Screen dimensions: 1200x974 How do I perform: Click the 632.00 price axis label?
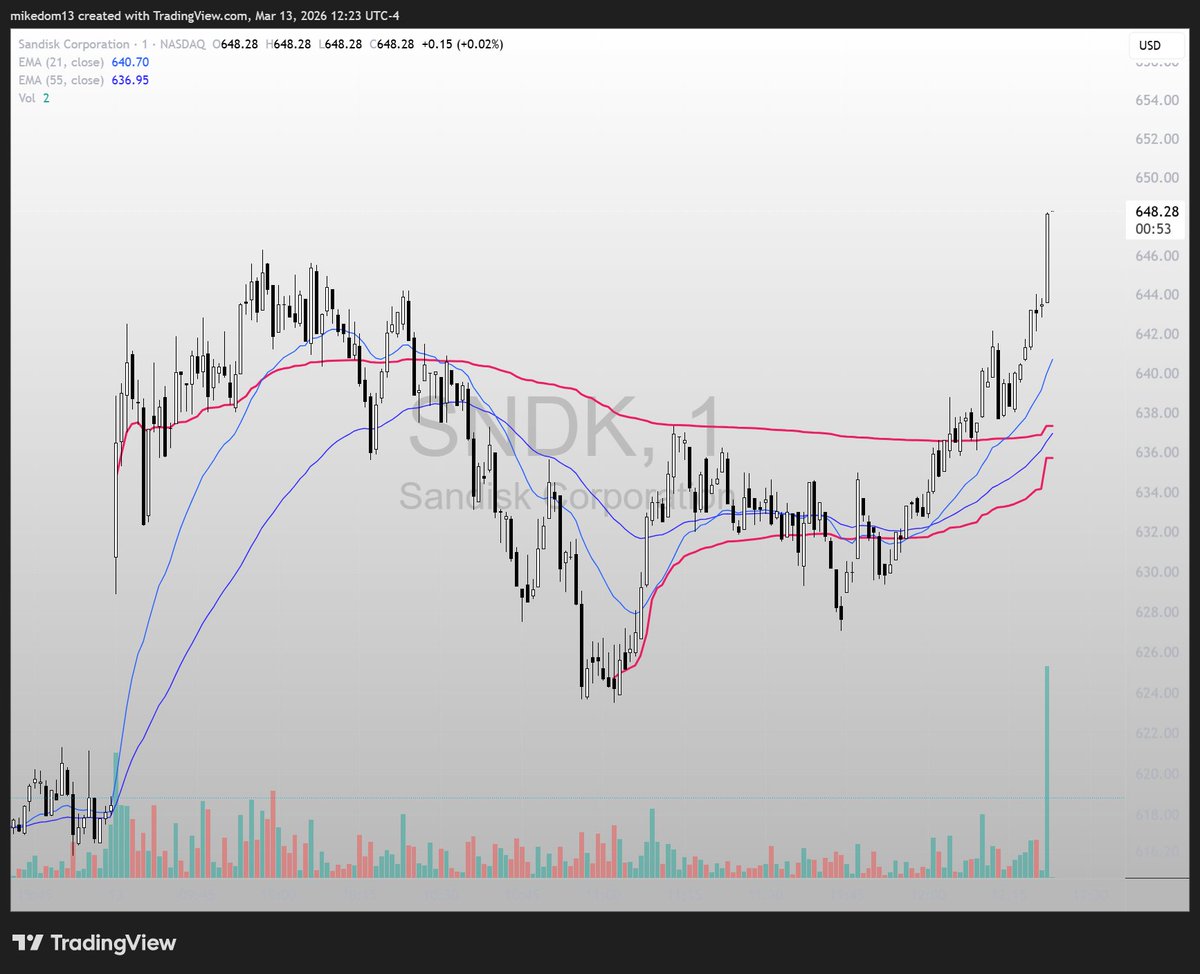[x=1156, y=532]
